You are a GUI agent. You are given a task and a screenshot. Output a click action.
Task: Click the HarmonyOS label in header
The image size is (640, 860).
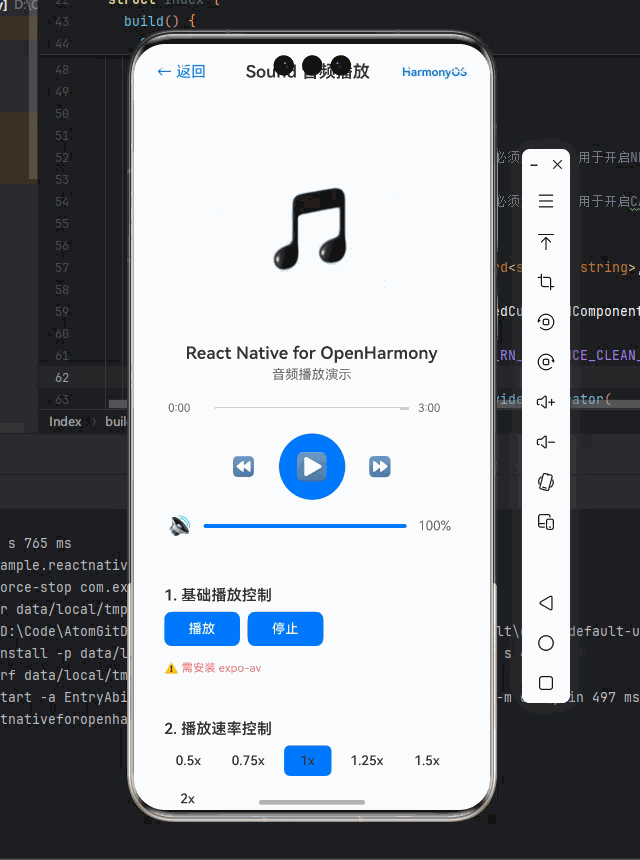coord(434,72)
